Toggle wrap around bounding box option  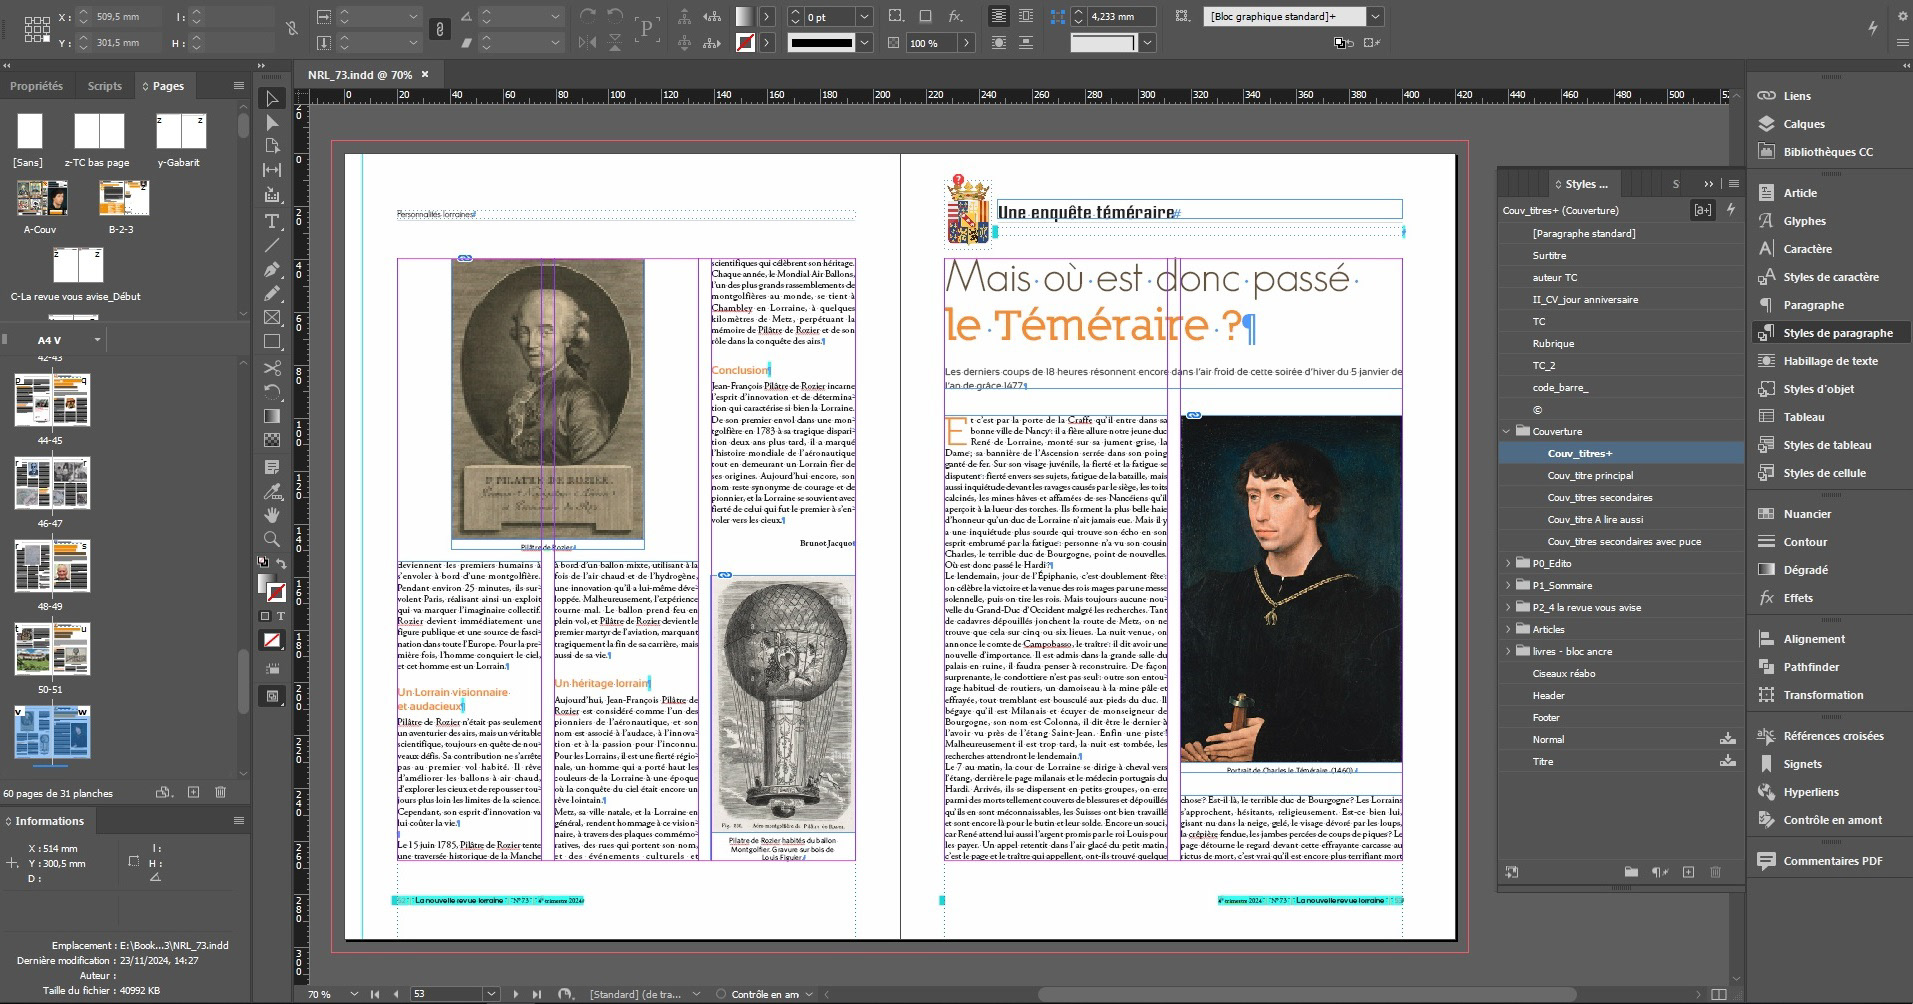pos(1026,16)
